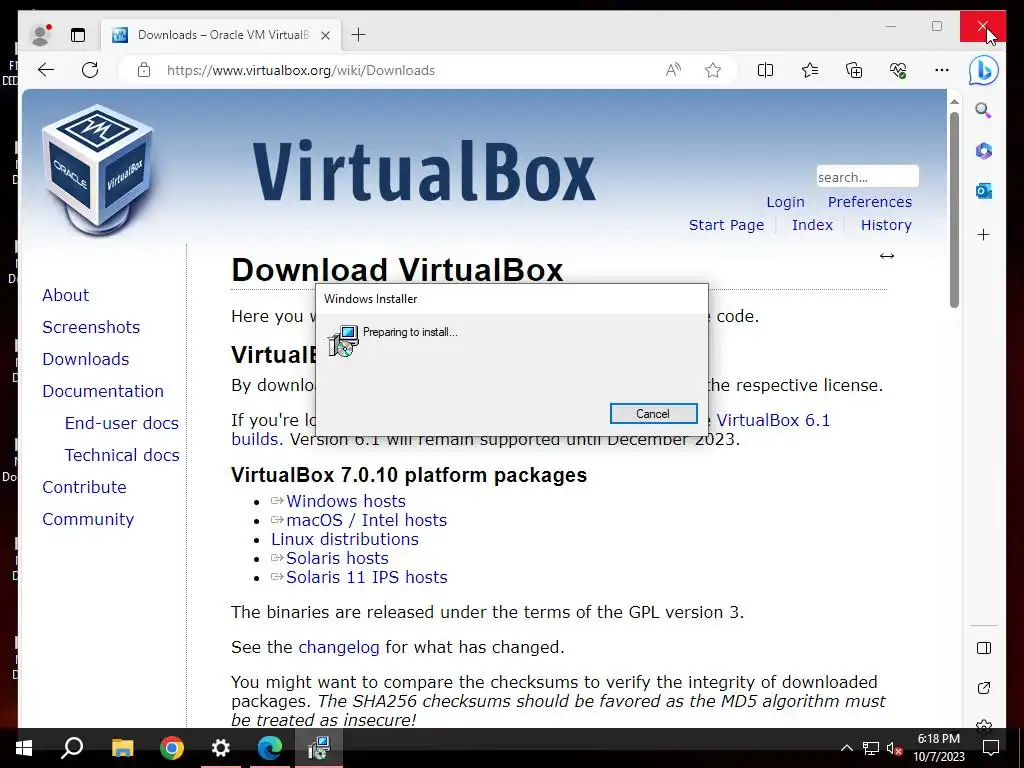
Task: Download the Solaris hosts package
Action: point(337,558)
